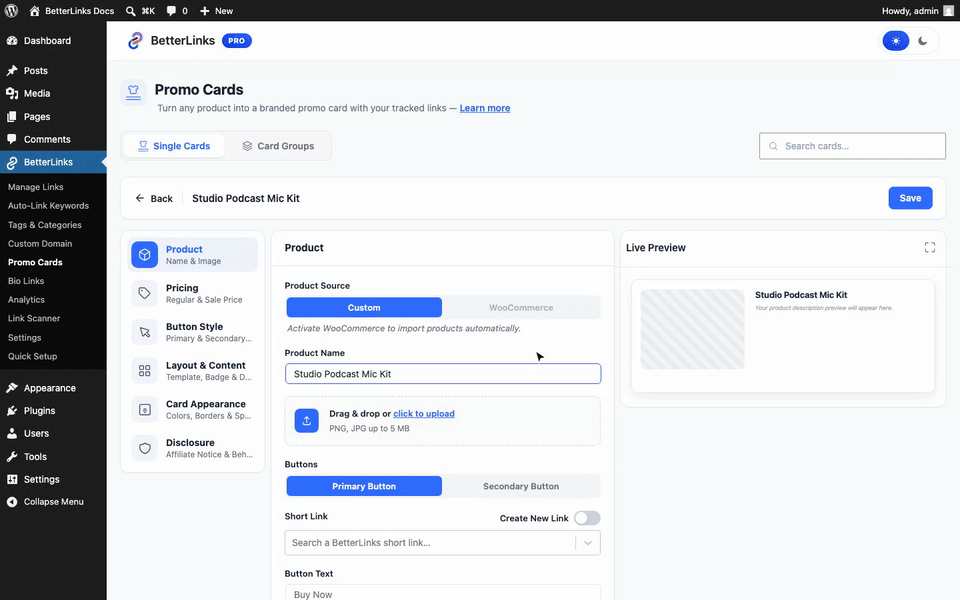
Task: Switch to Single Cards tab
Action: pyautogui.click(x=174, y=146)
